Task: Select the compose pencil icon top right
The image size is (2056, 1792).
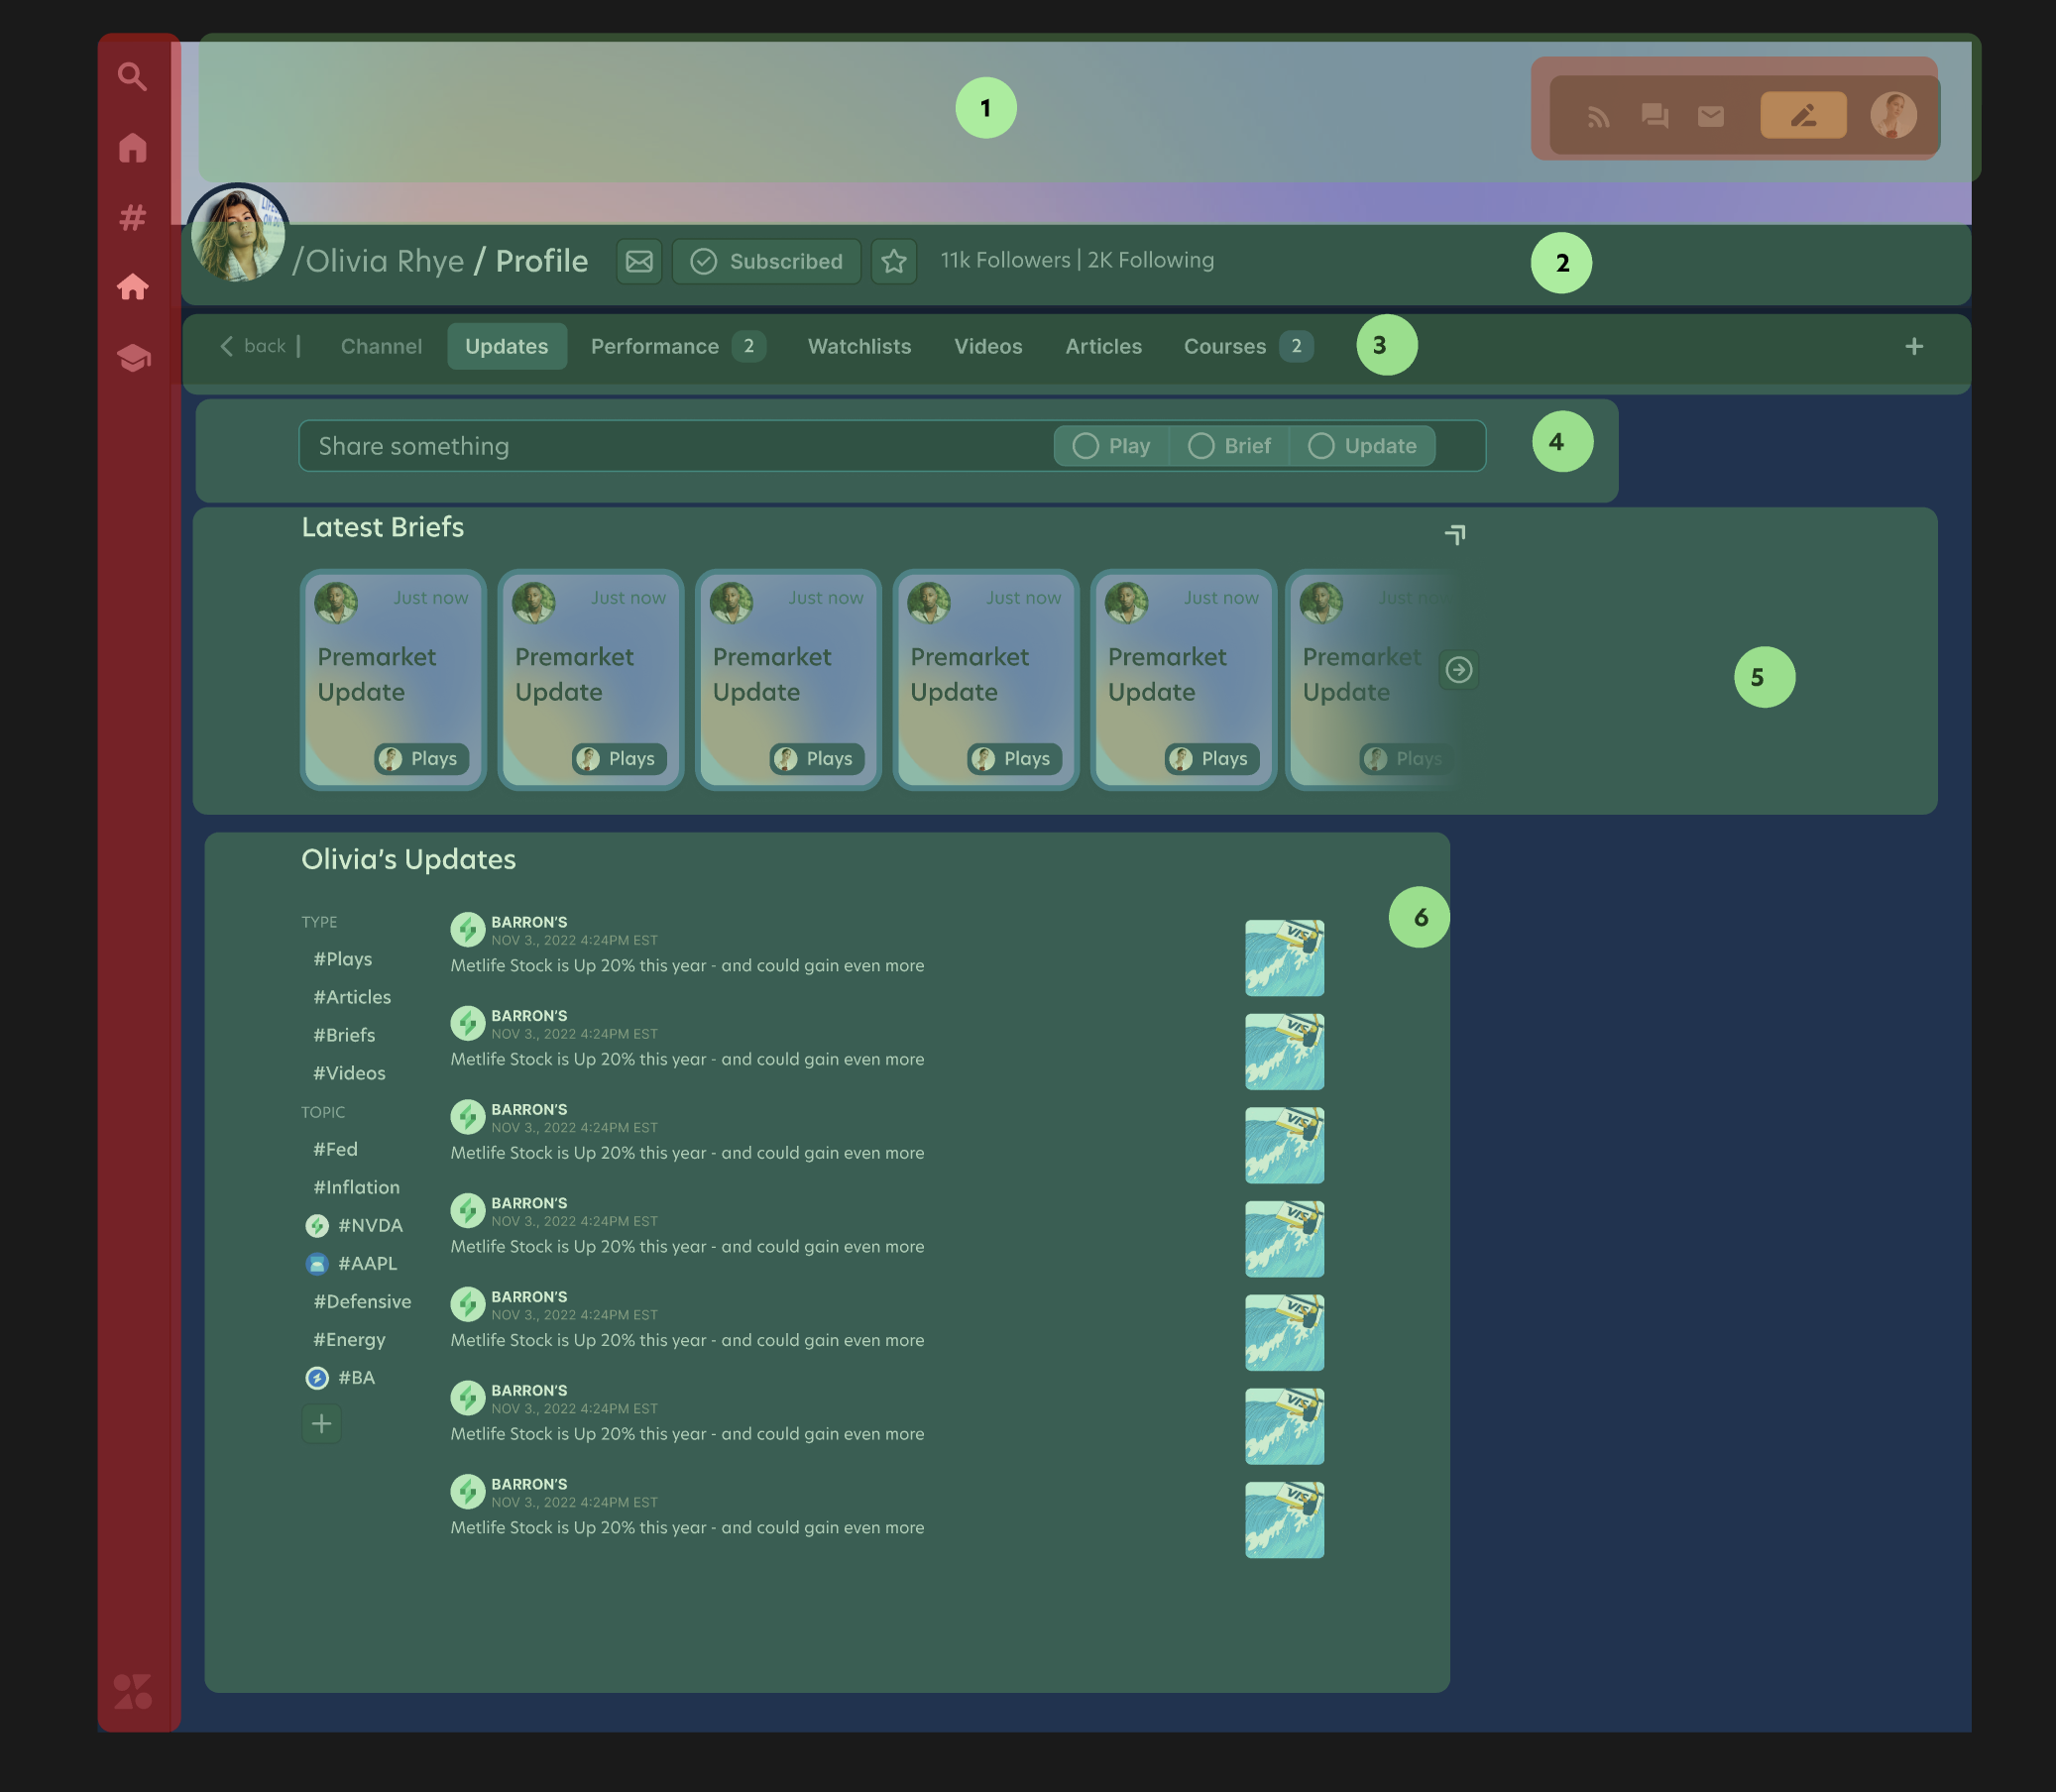Action: [x=1802, y=116]
